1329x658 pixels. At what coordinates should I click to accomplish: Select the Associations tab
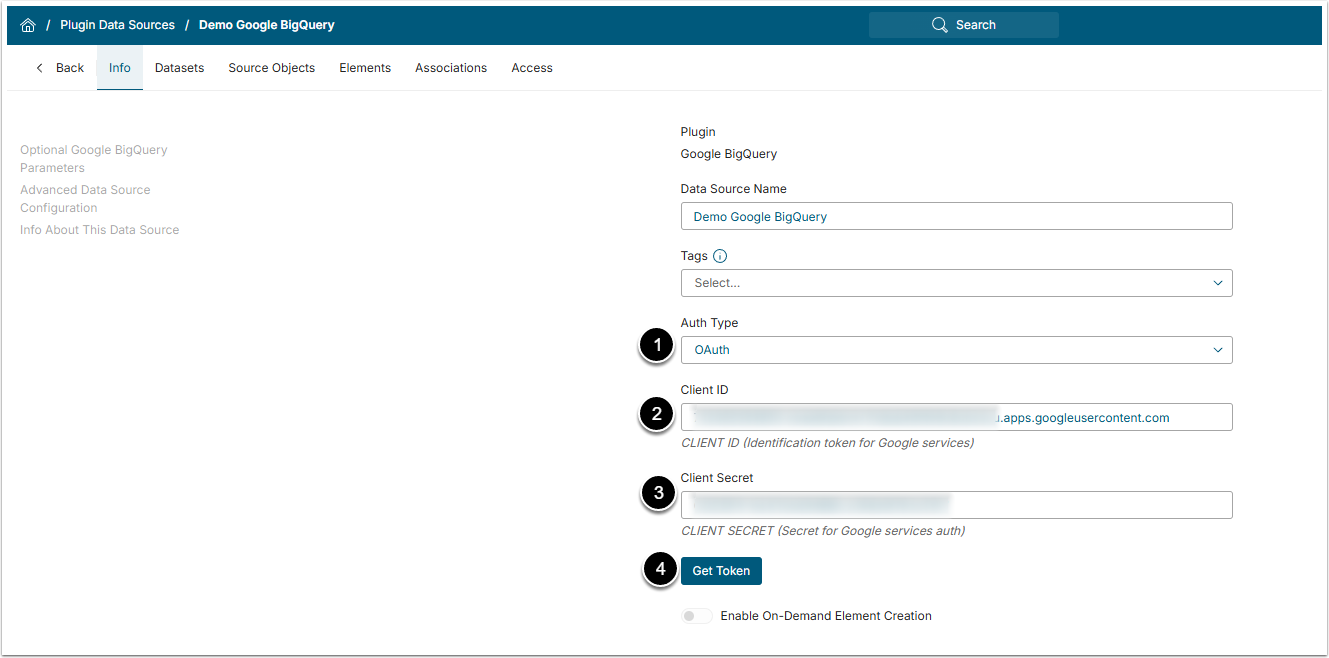point(451,68)
